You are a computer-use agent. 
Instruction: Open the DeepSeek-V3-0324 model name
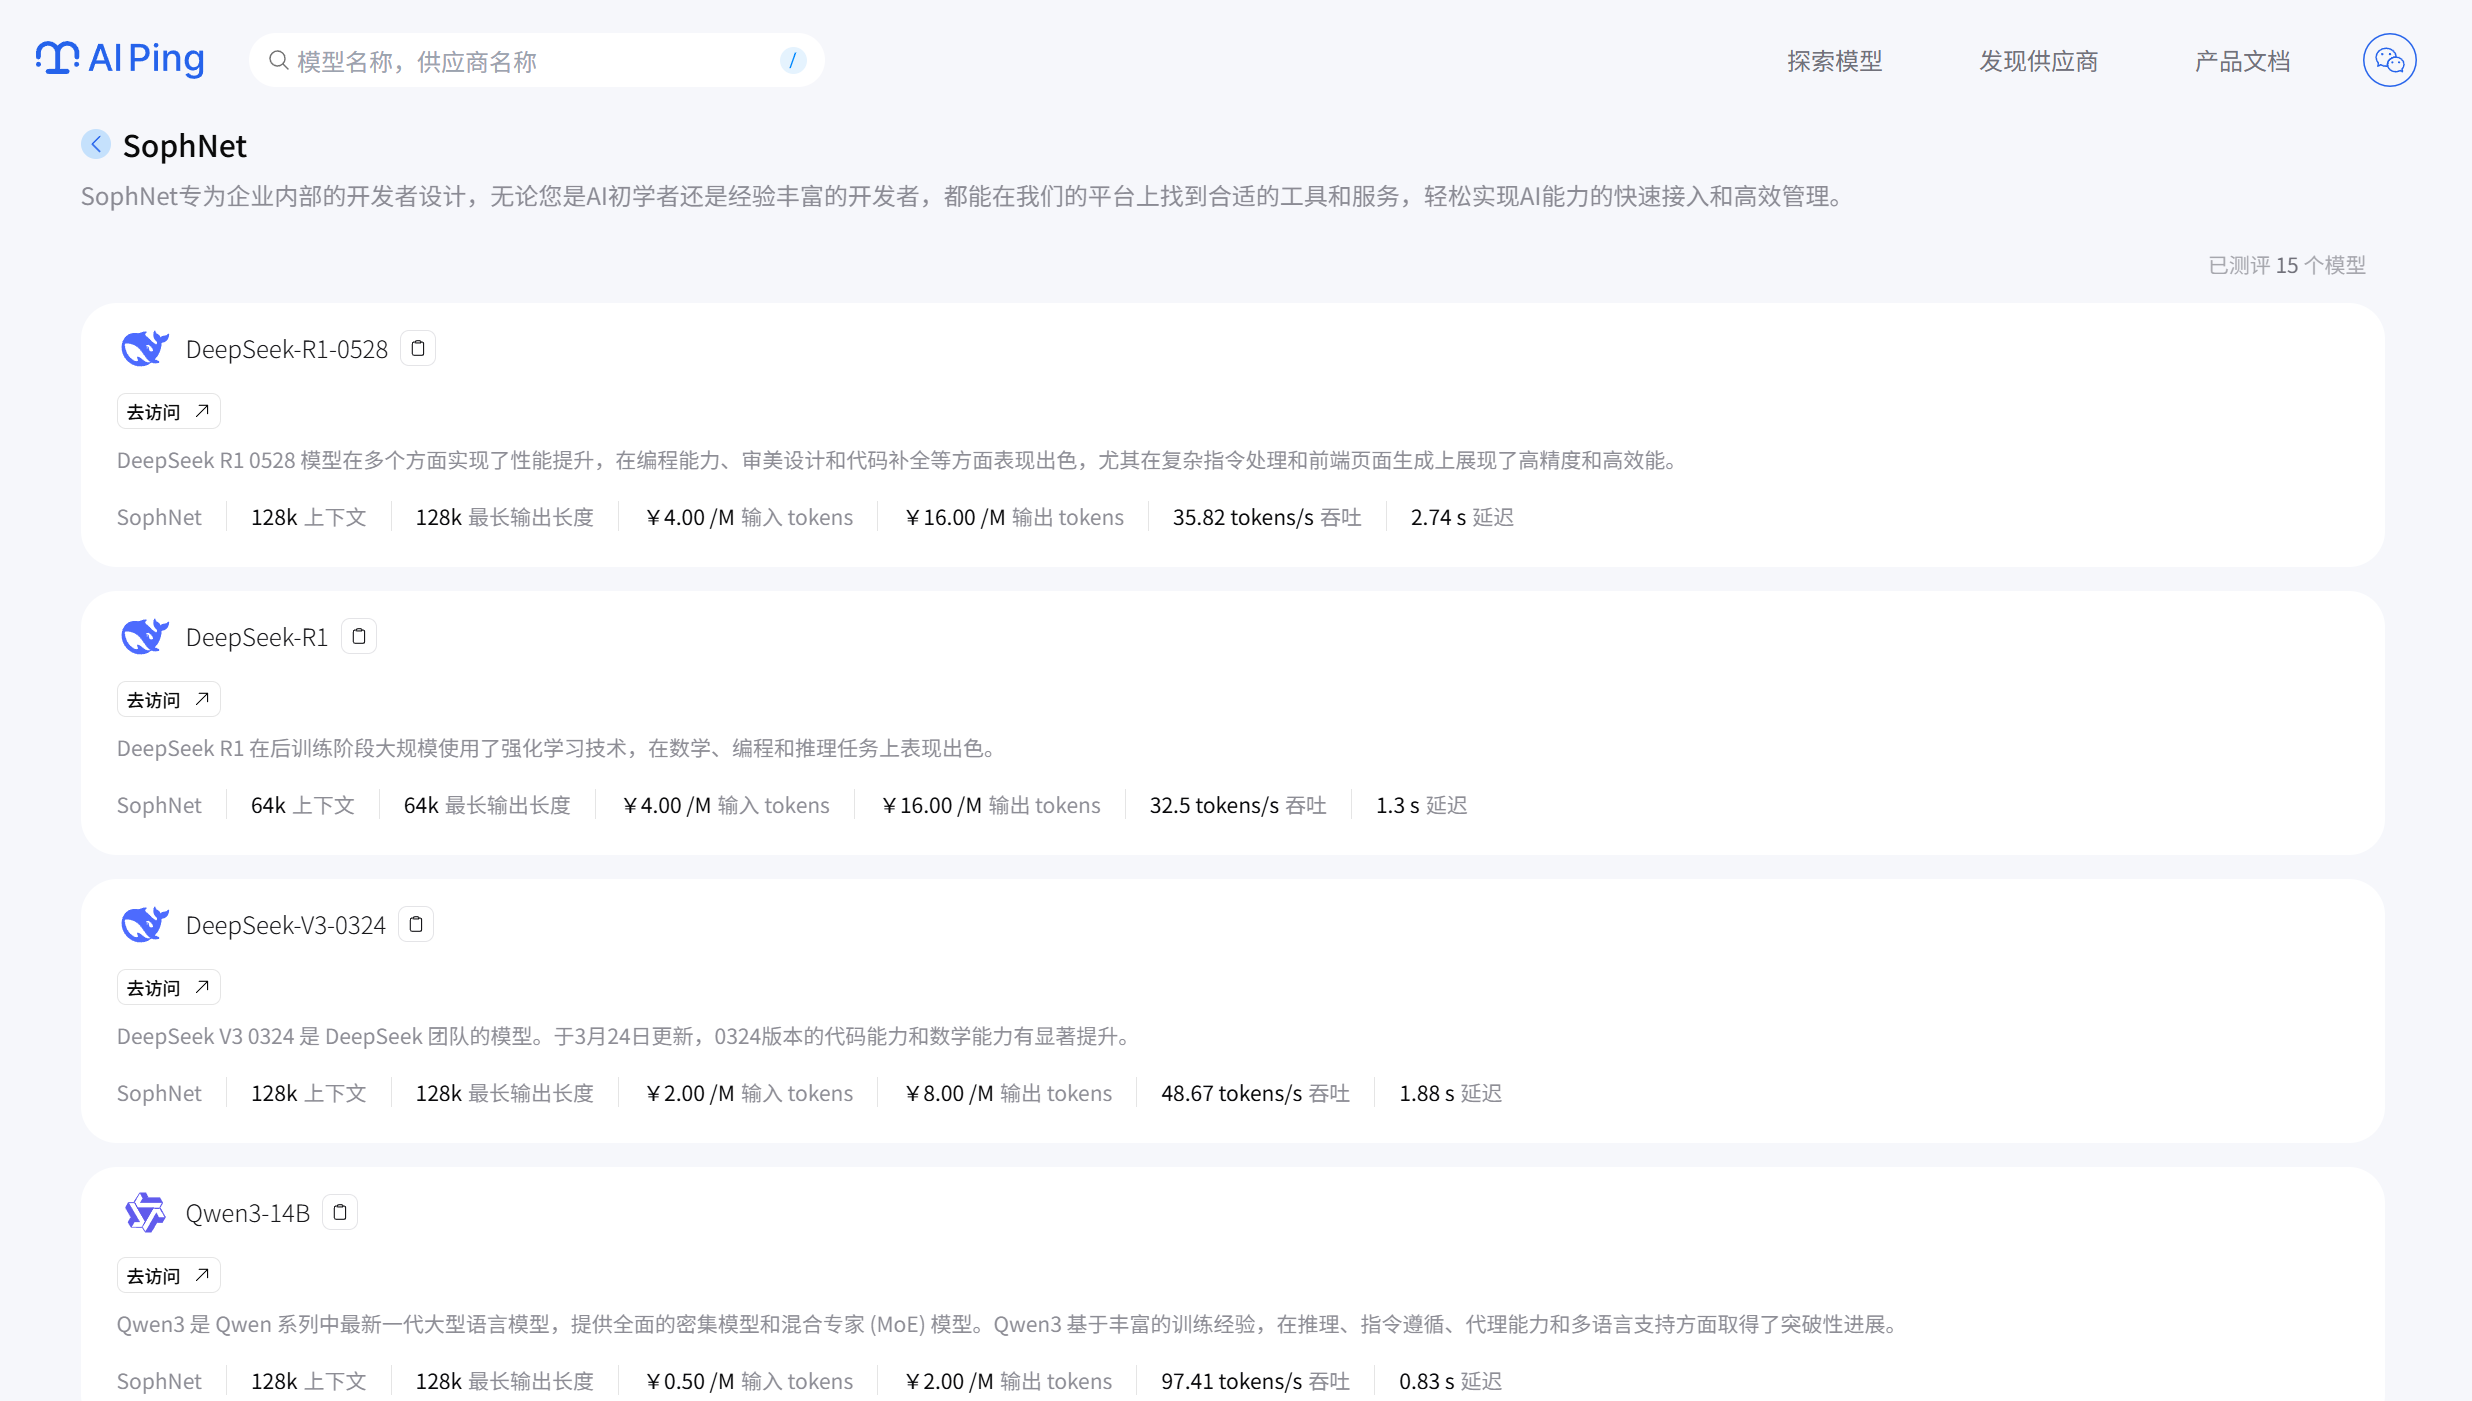(286, 925)
